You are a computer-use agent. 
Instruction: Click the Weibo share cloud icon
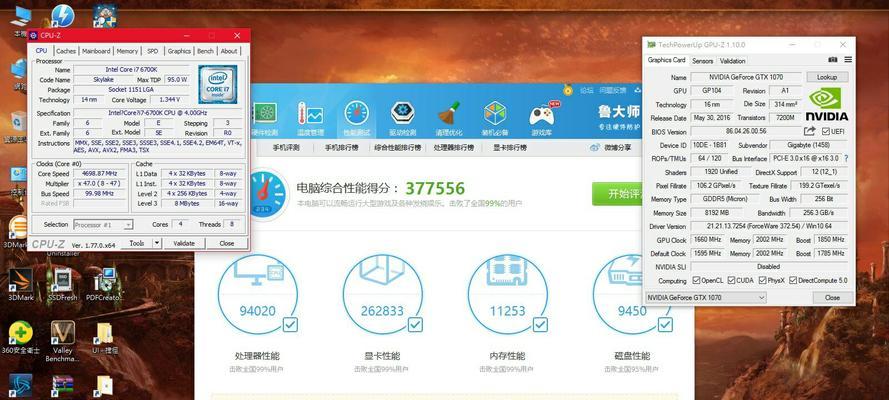pyautogui.click(x=595, y=147)
